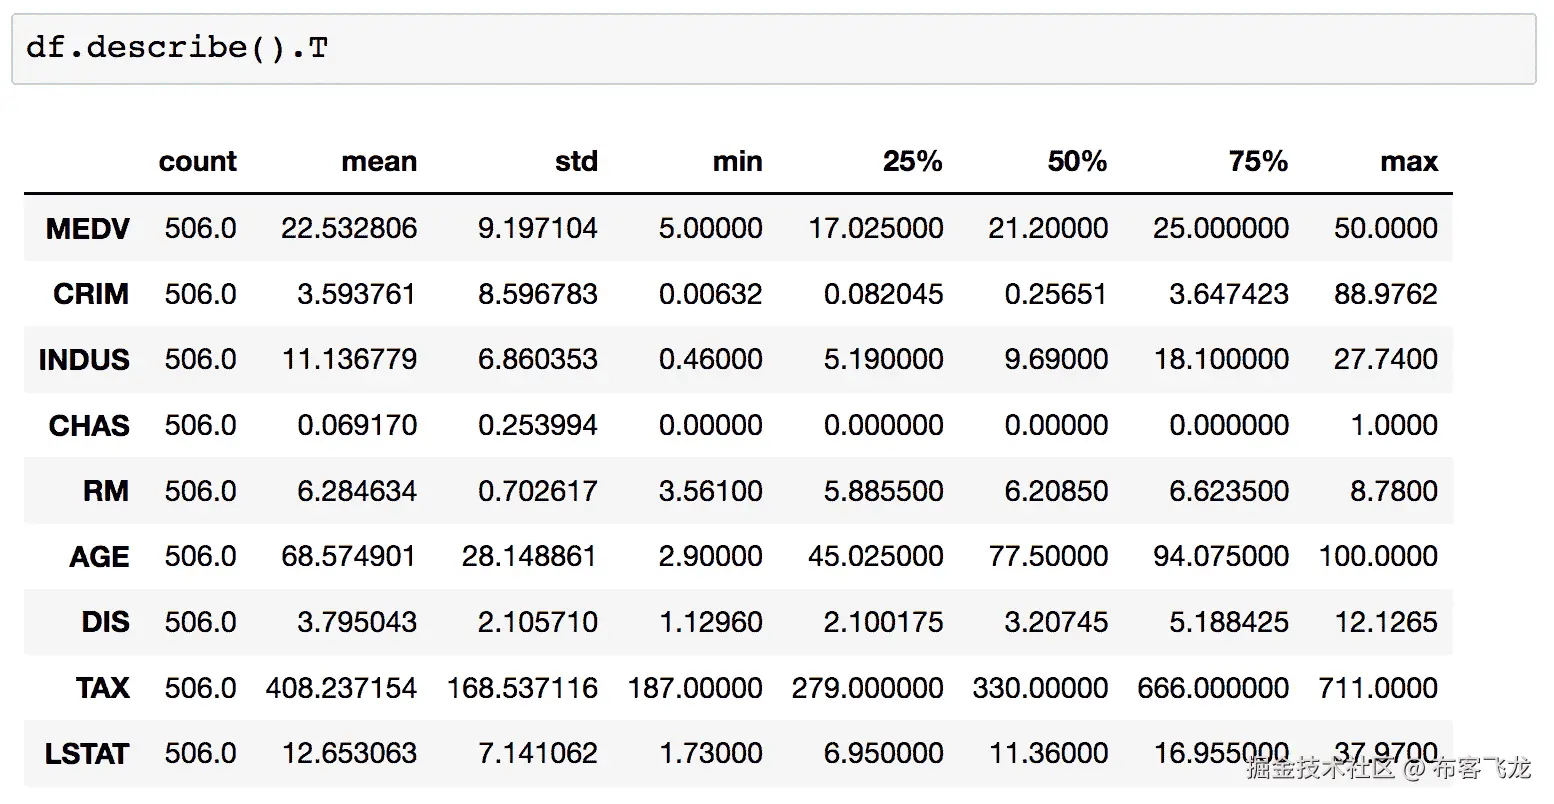Select the mean column header
This screenshot has width=1554, height=804.
(x=379, y=161)
